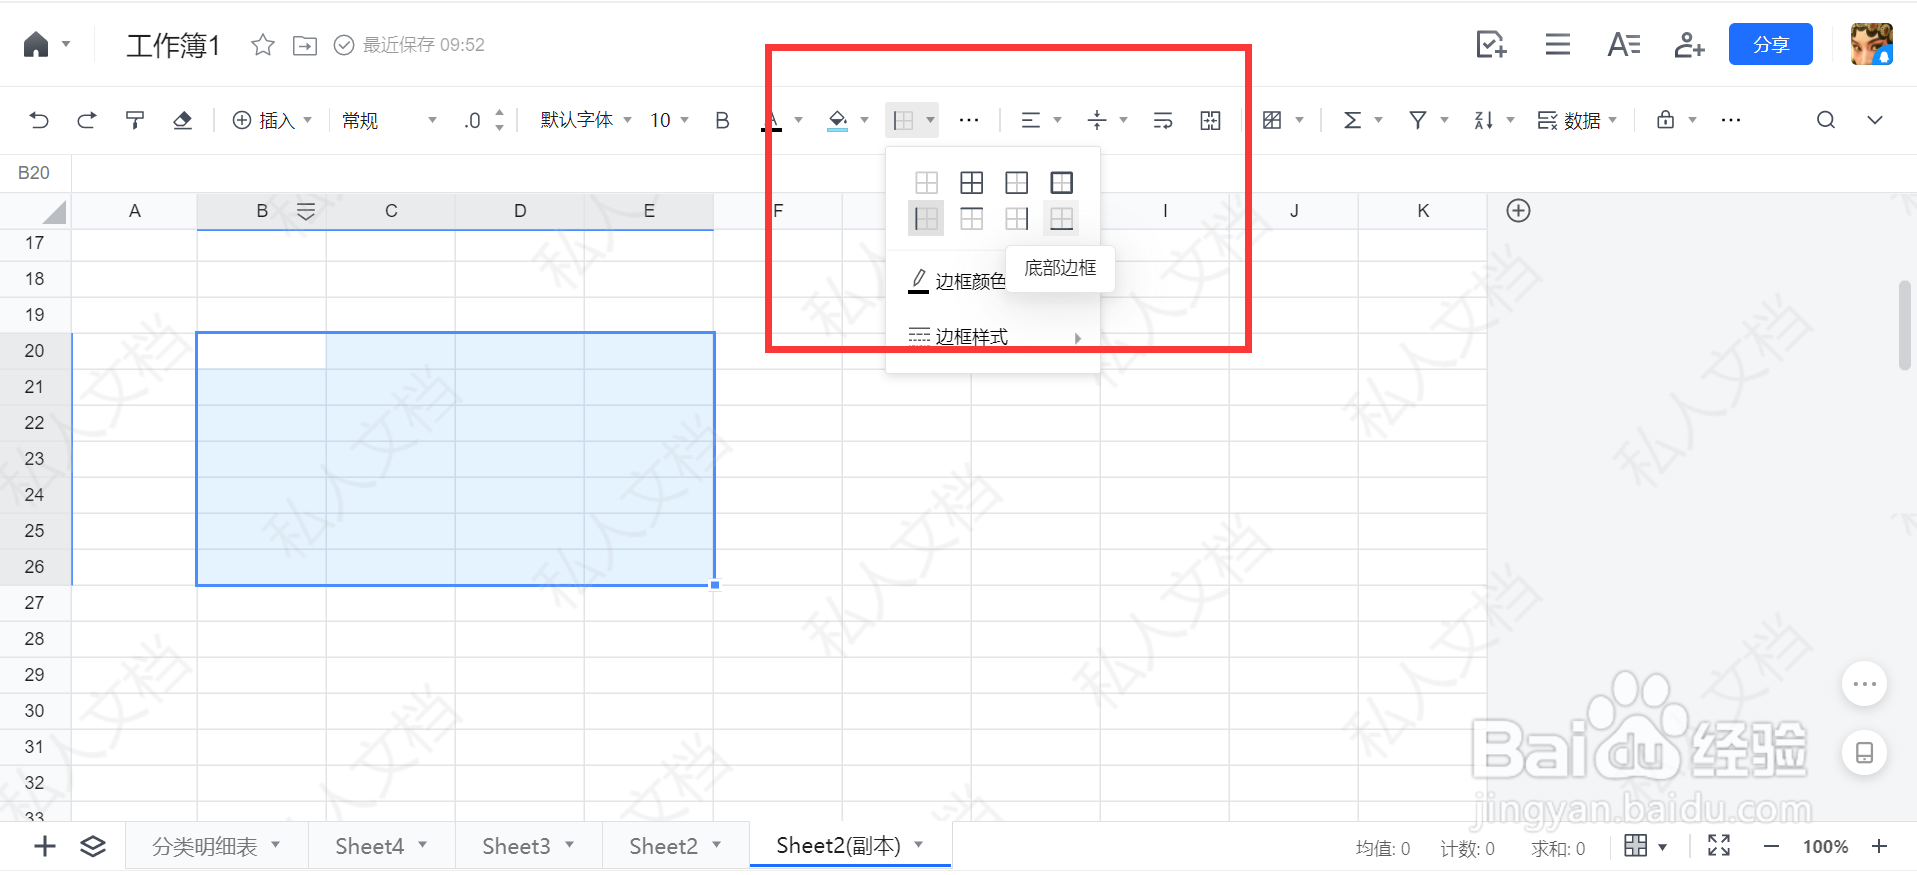Open the font size 10 dropdown

pyautogui.click(x=670, y=120)
